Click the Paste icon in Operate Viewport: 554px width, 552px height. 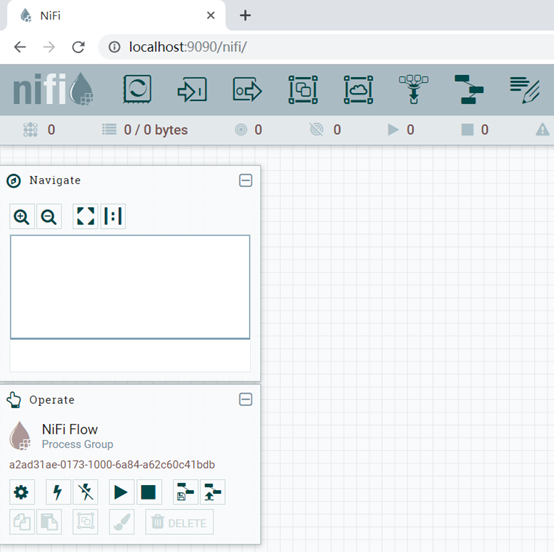[49, 522]
